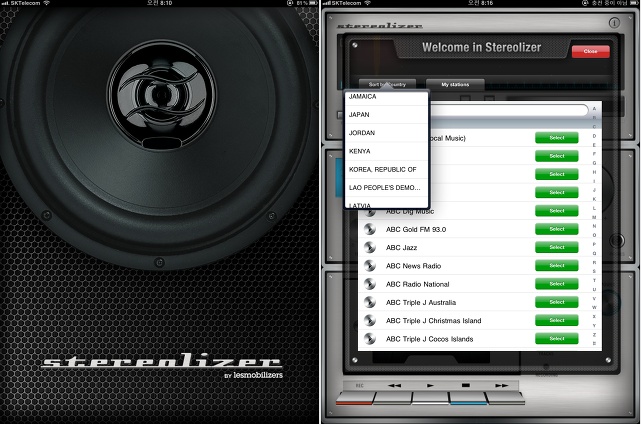Screen dimensions: 641x424
Task: Jump to letter A in the alphabet index
Action: [x=594, y=109]
